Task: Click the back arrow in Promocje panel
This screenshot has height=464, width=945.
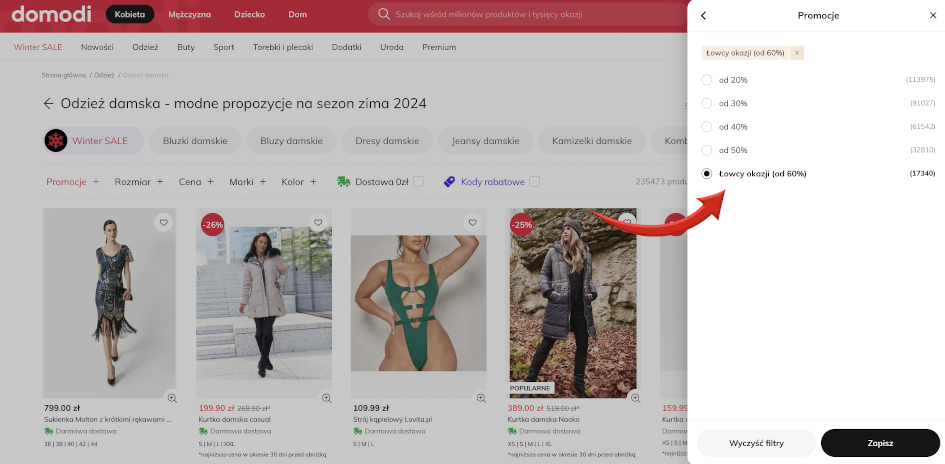Action: (x=703, y=16)
